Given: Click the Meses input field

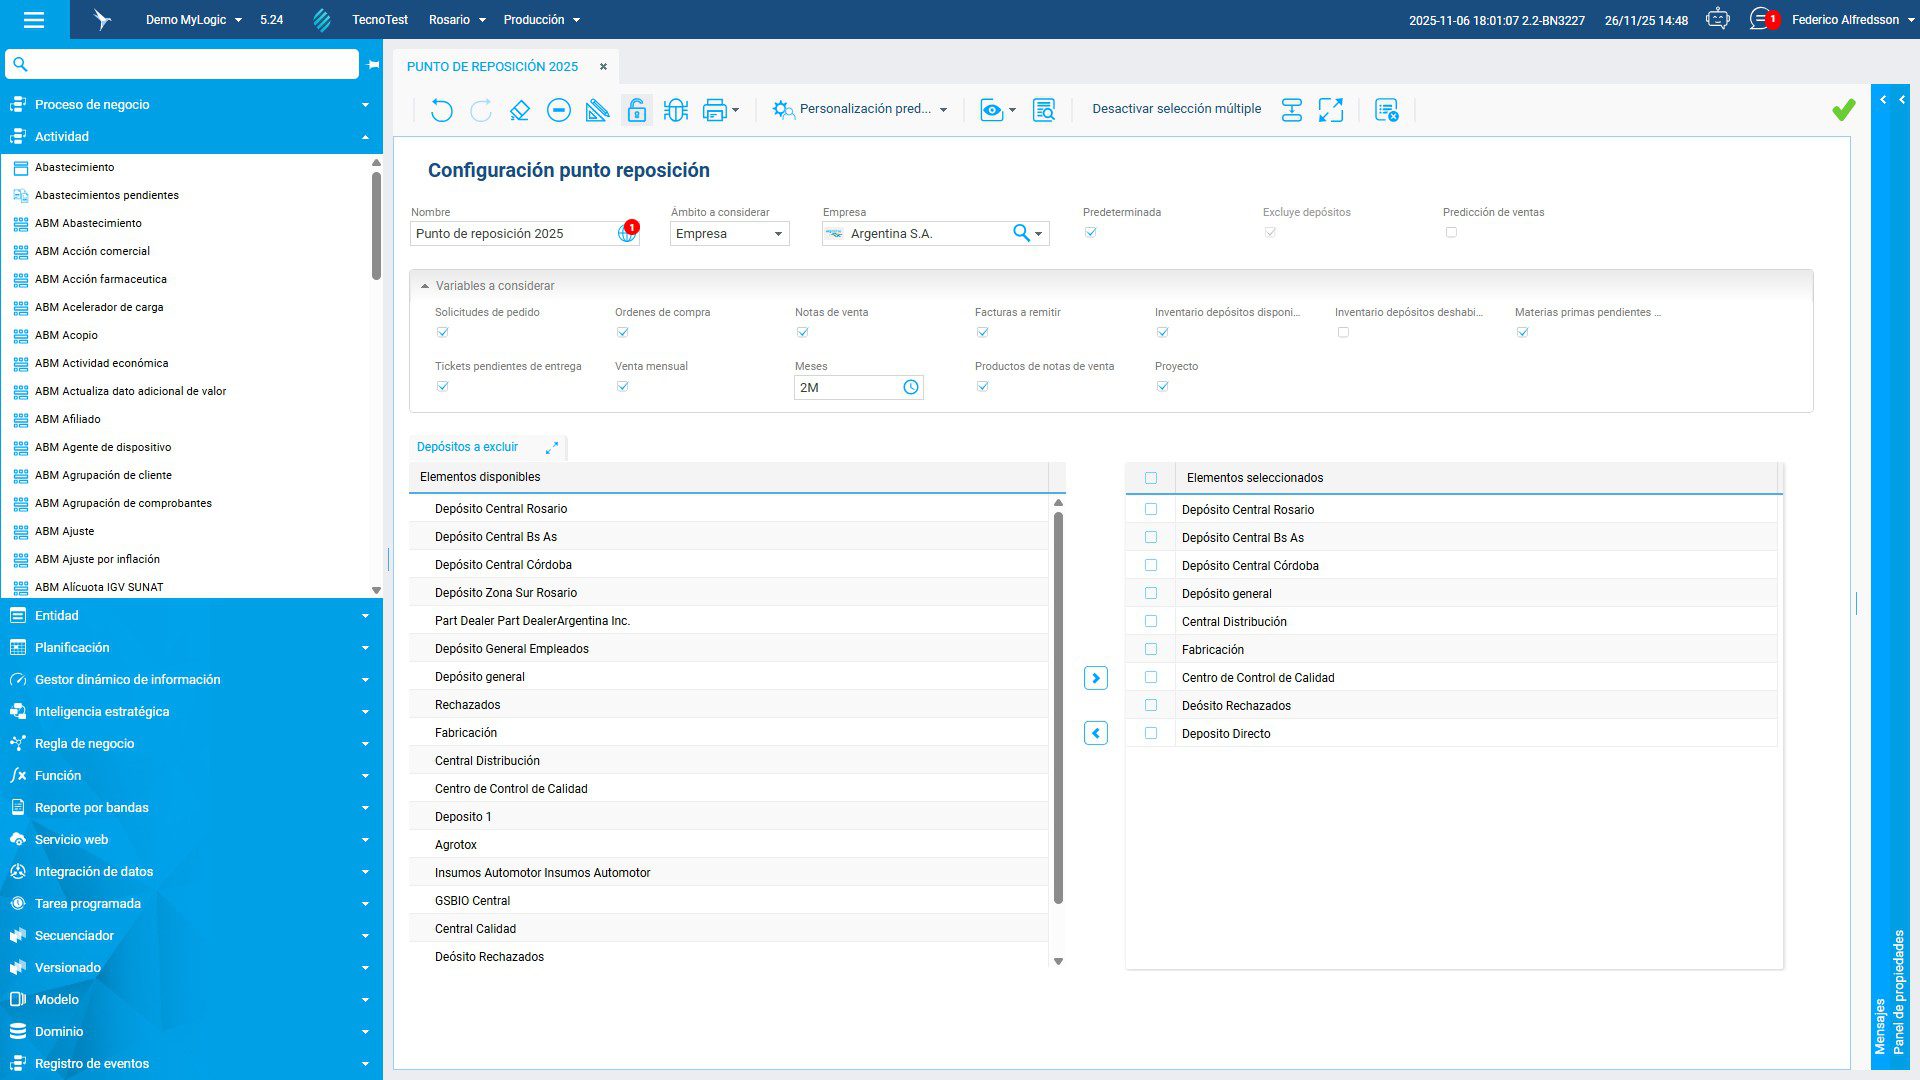Looking at the screenshot, I should pyautogui.click(x=847, y=387).
